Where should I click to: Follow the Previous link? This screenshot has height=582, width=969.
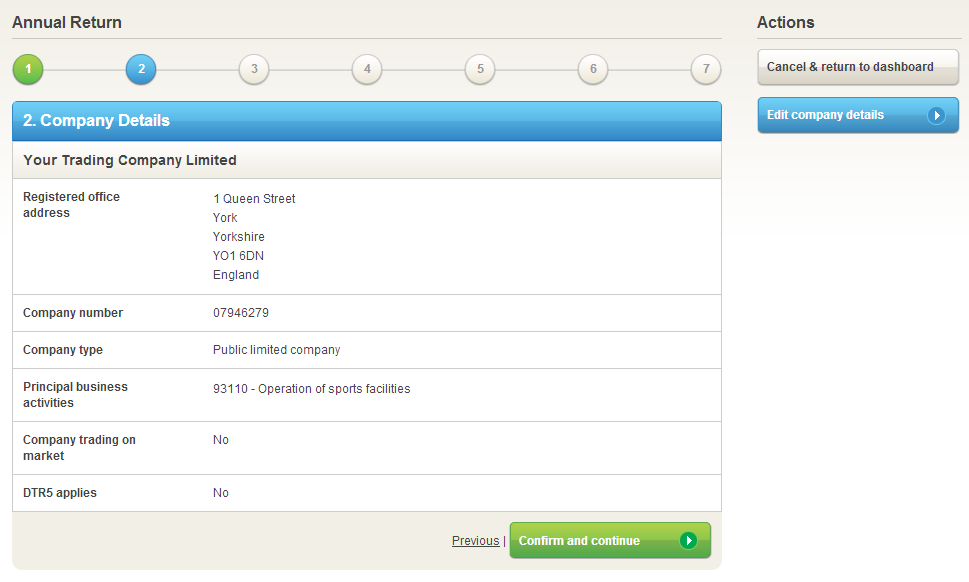pyautogui.click(x=475, y=541)
